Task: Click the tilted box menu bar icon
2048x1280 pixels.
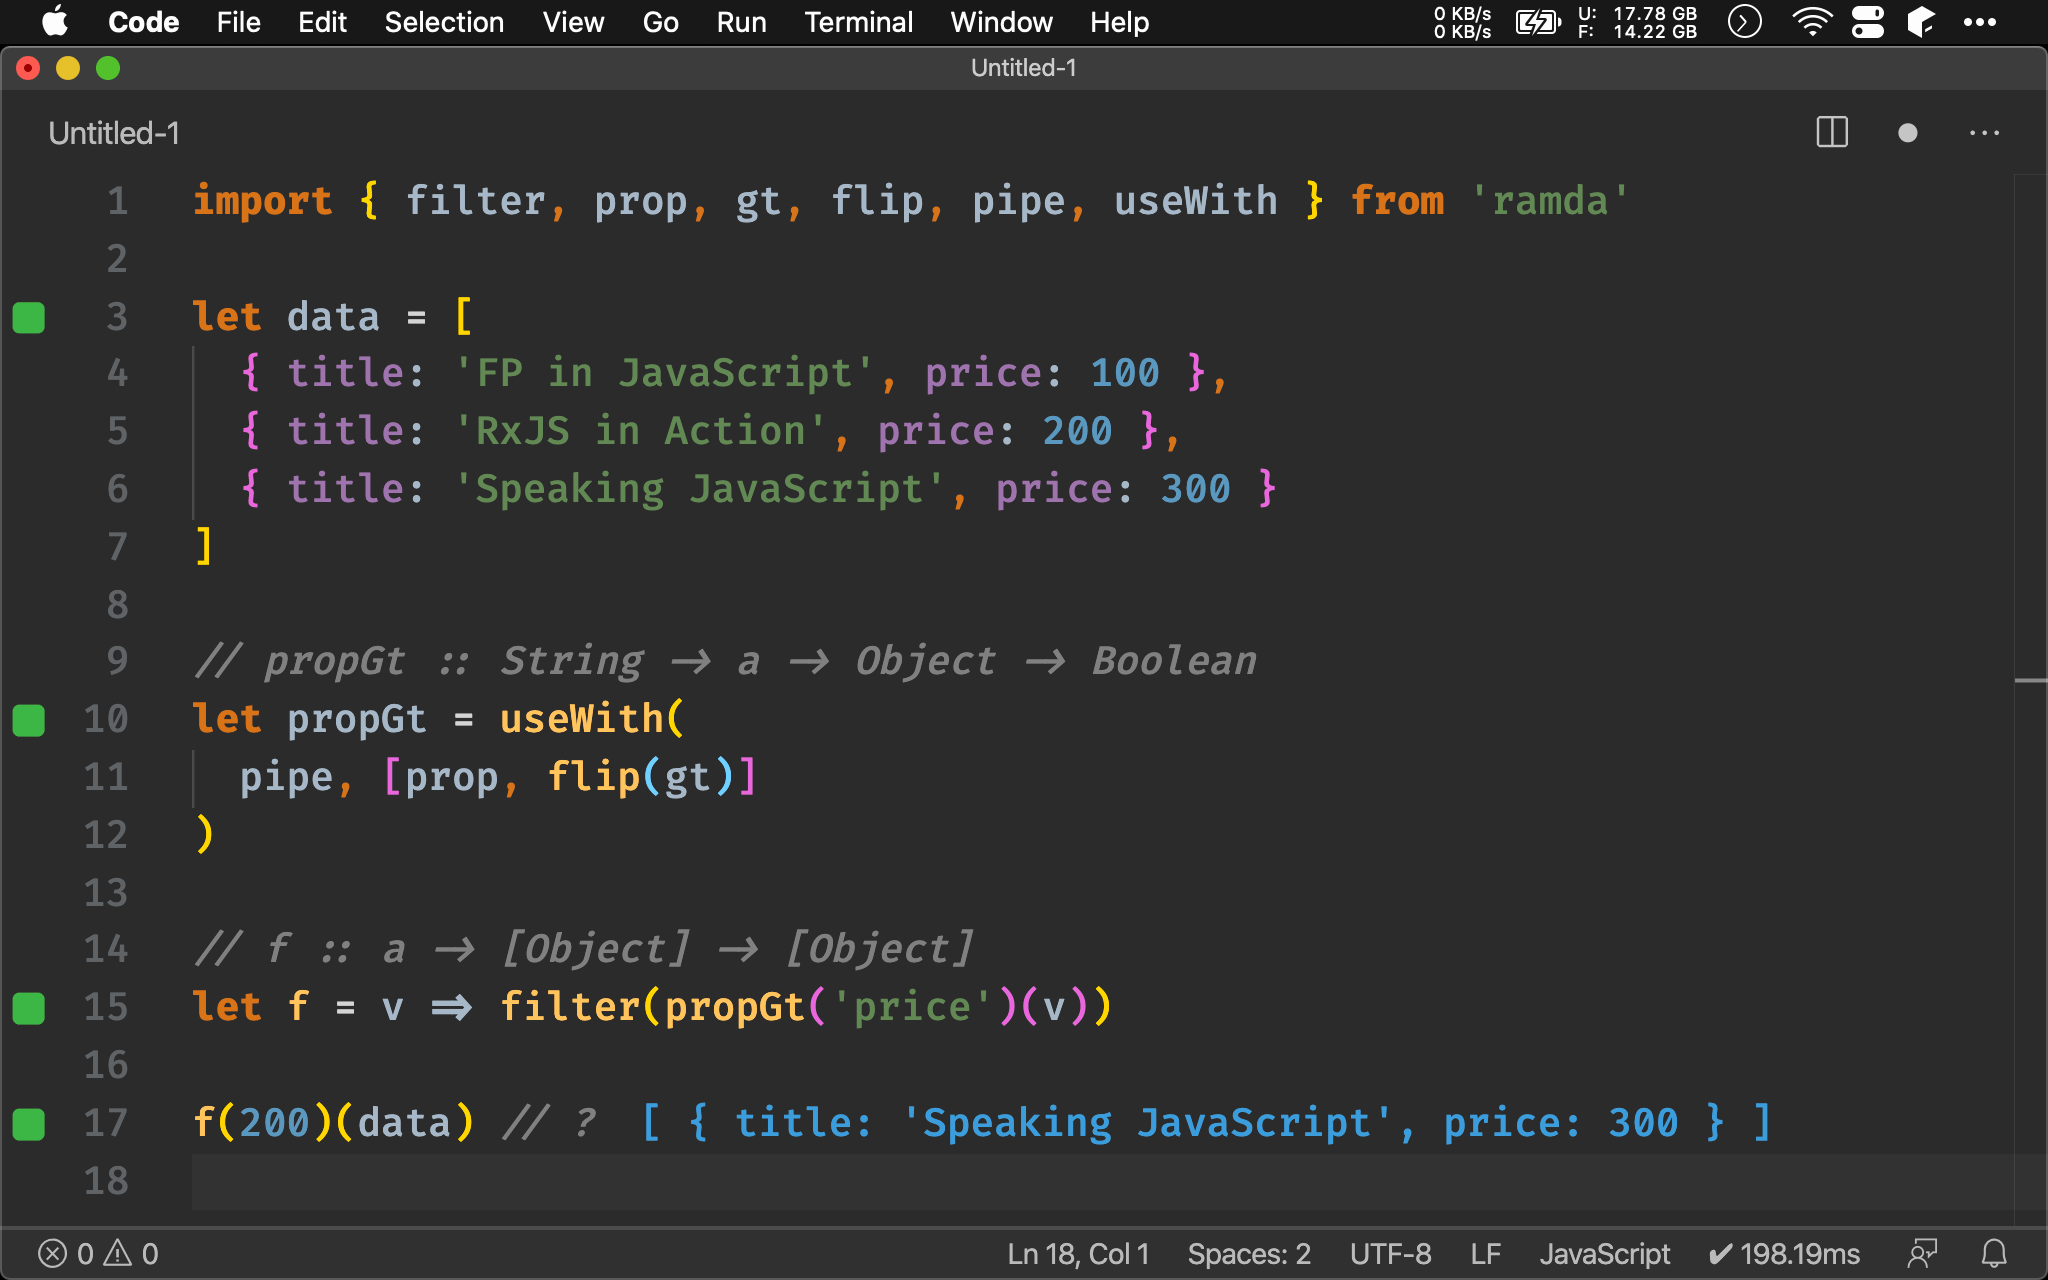Action: [1921, 21]
